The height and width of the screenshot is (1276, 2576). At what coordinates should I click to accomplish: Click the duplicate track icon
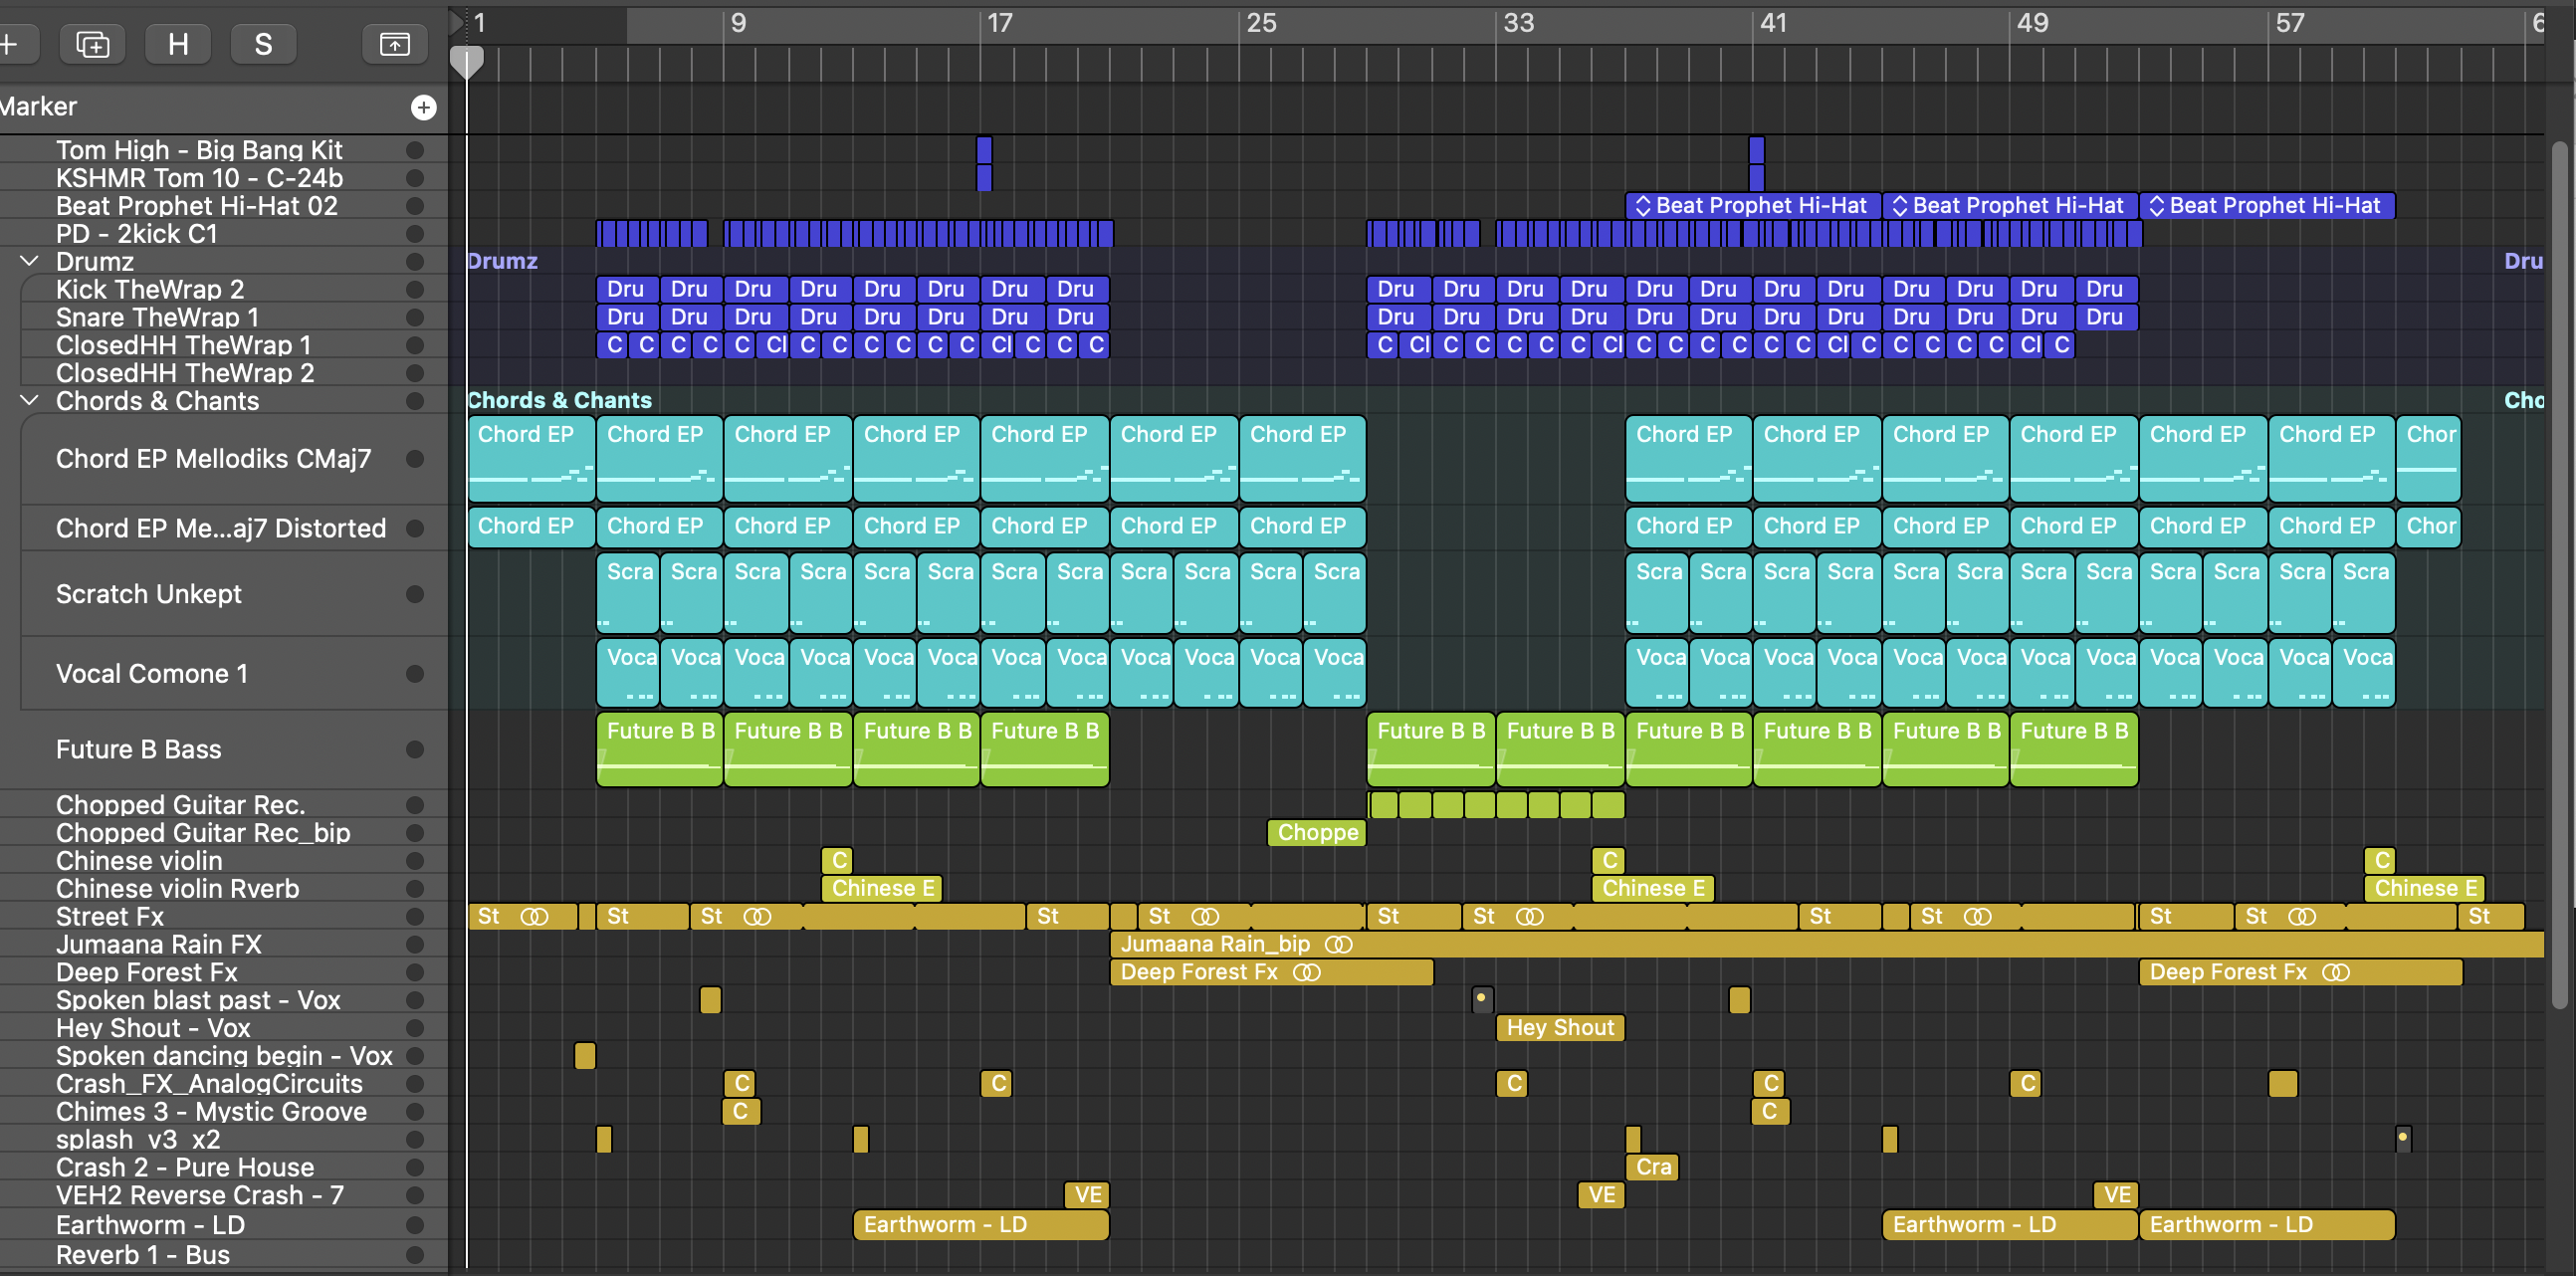92,44
